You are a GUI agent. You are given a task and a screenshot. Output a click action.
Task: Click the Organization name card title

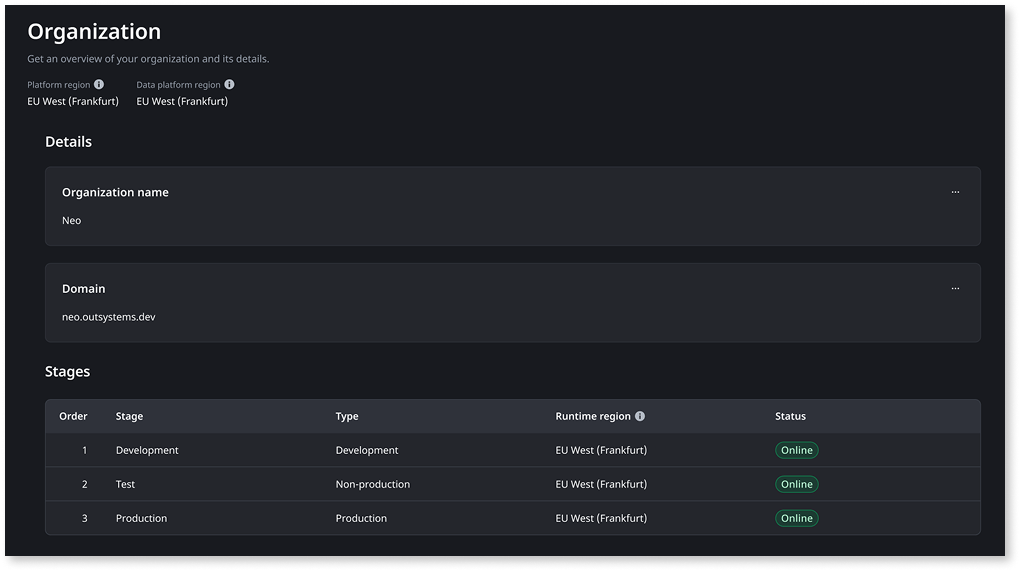pos(115,192)
